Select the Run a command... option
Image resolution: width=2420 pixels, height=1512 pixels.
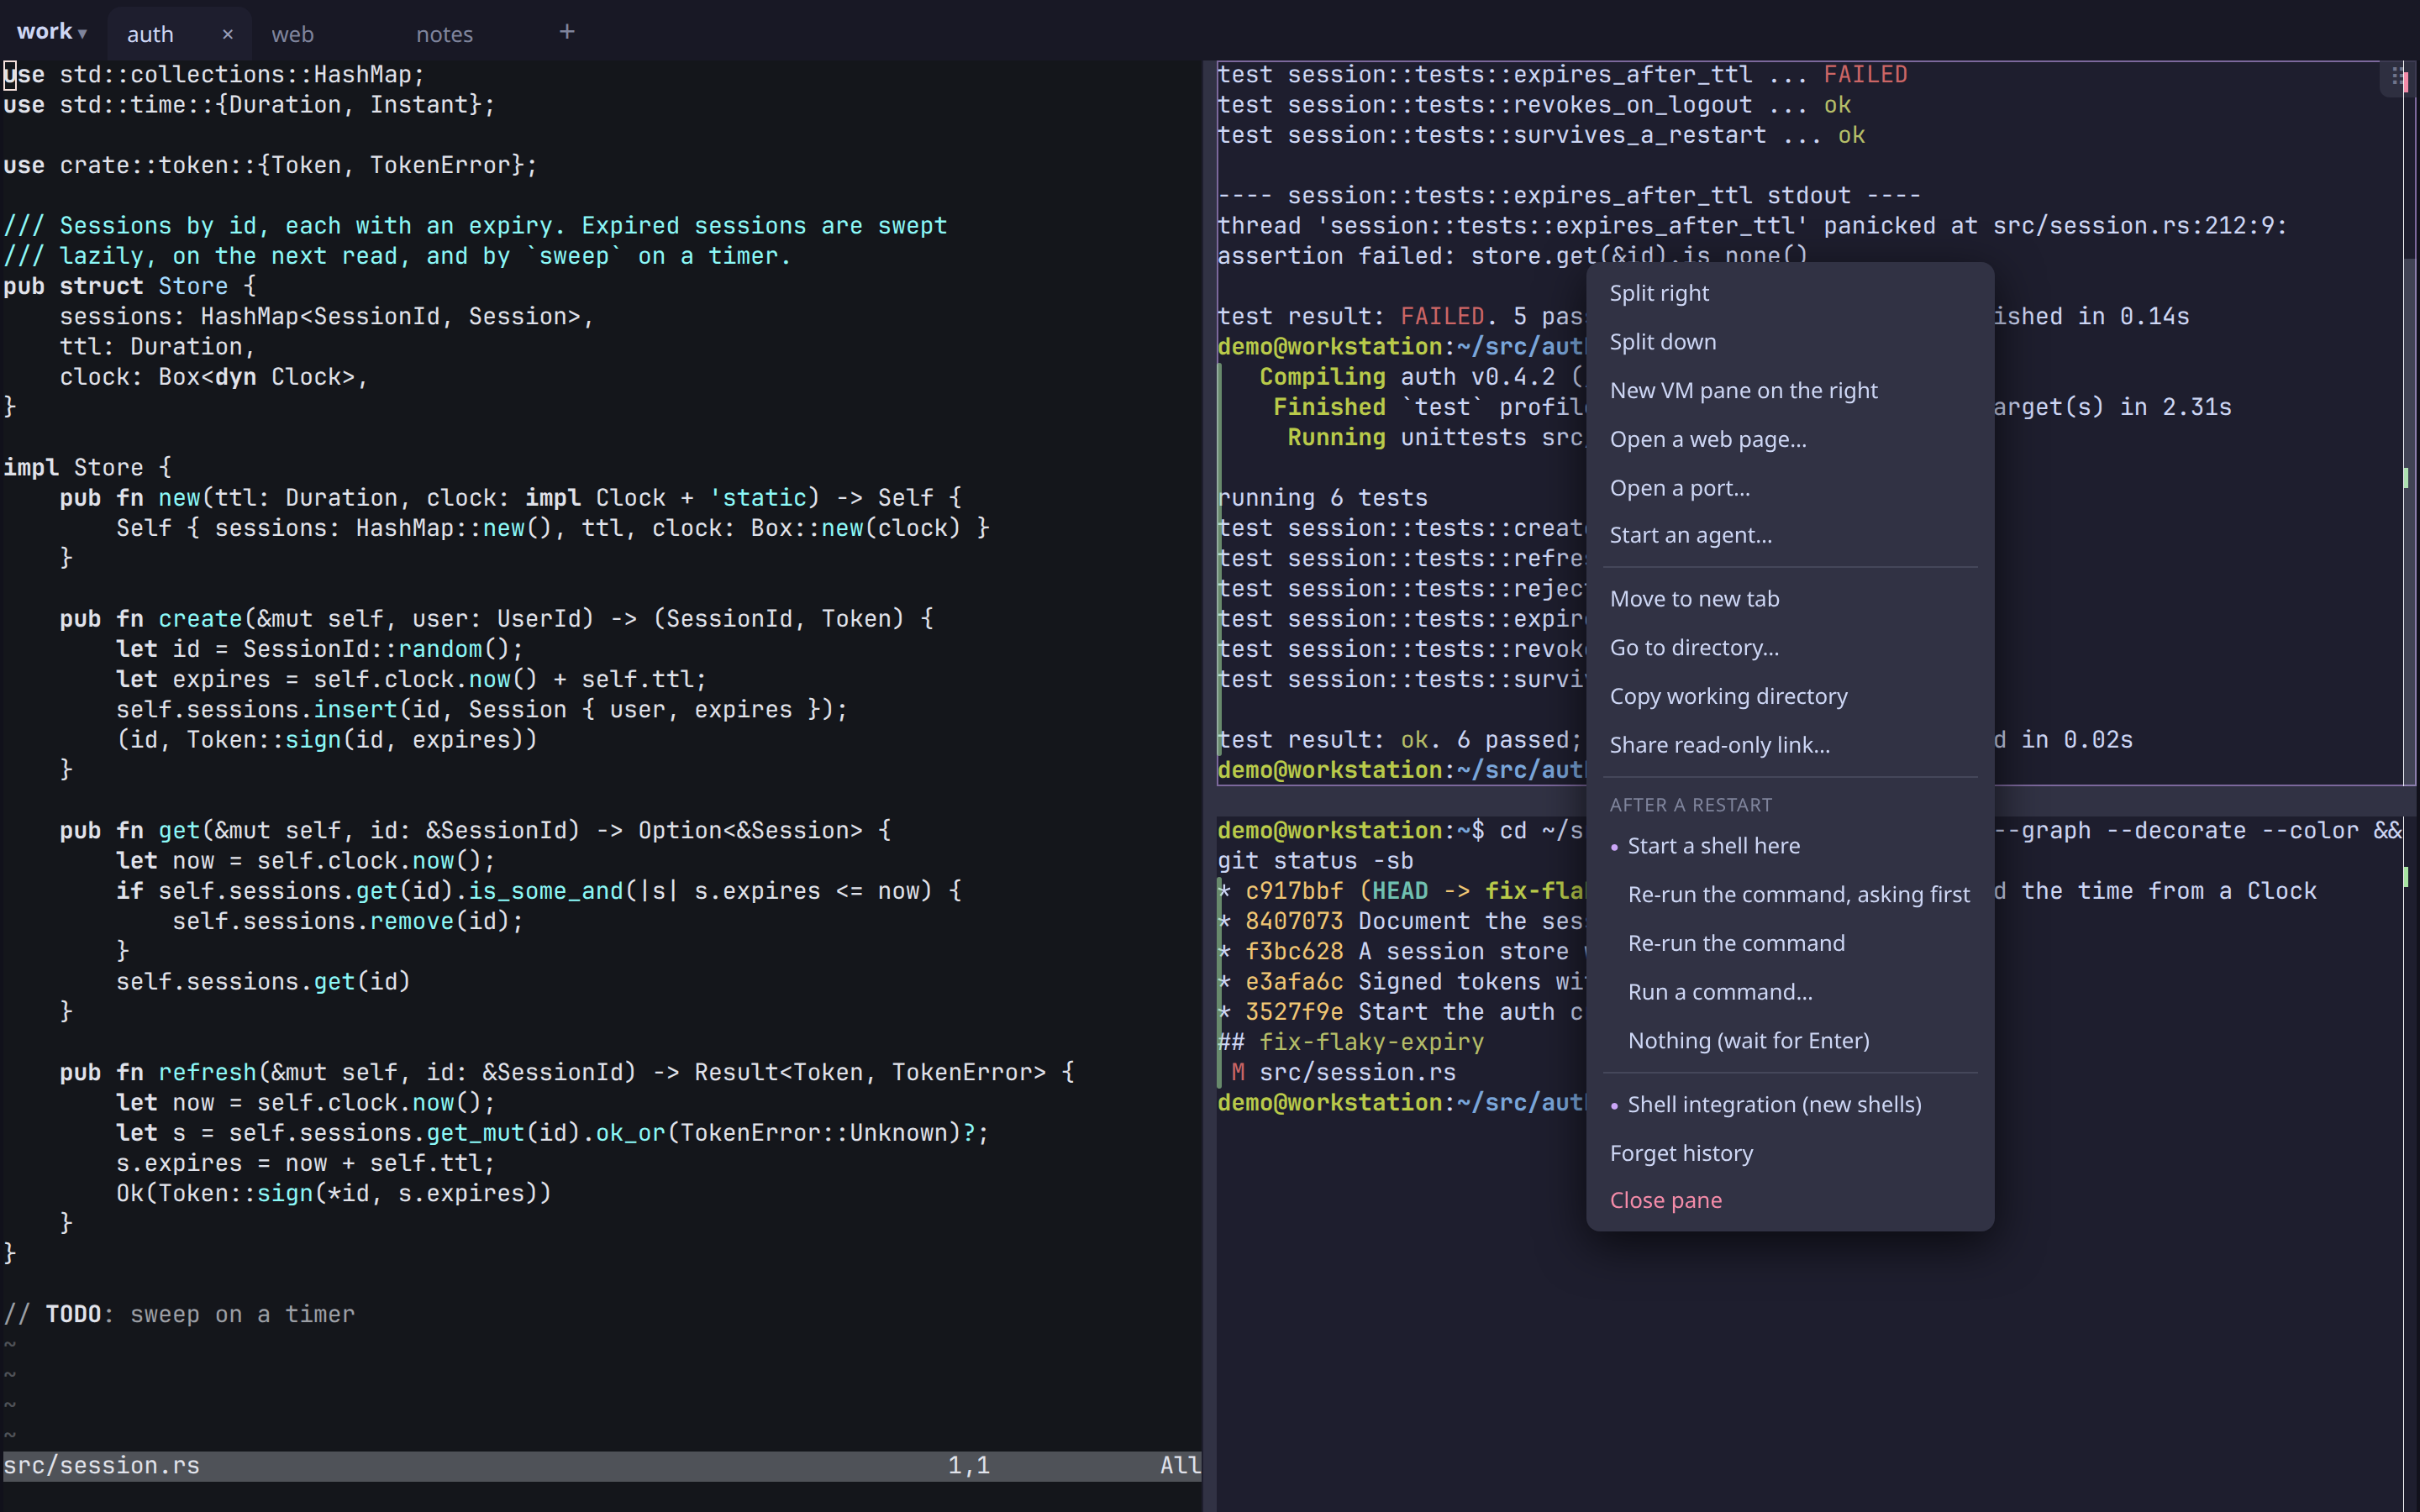[x=1790, y=992]
